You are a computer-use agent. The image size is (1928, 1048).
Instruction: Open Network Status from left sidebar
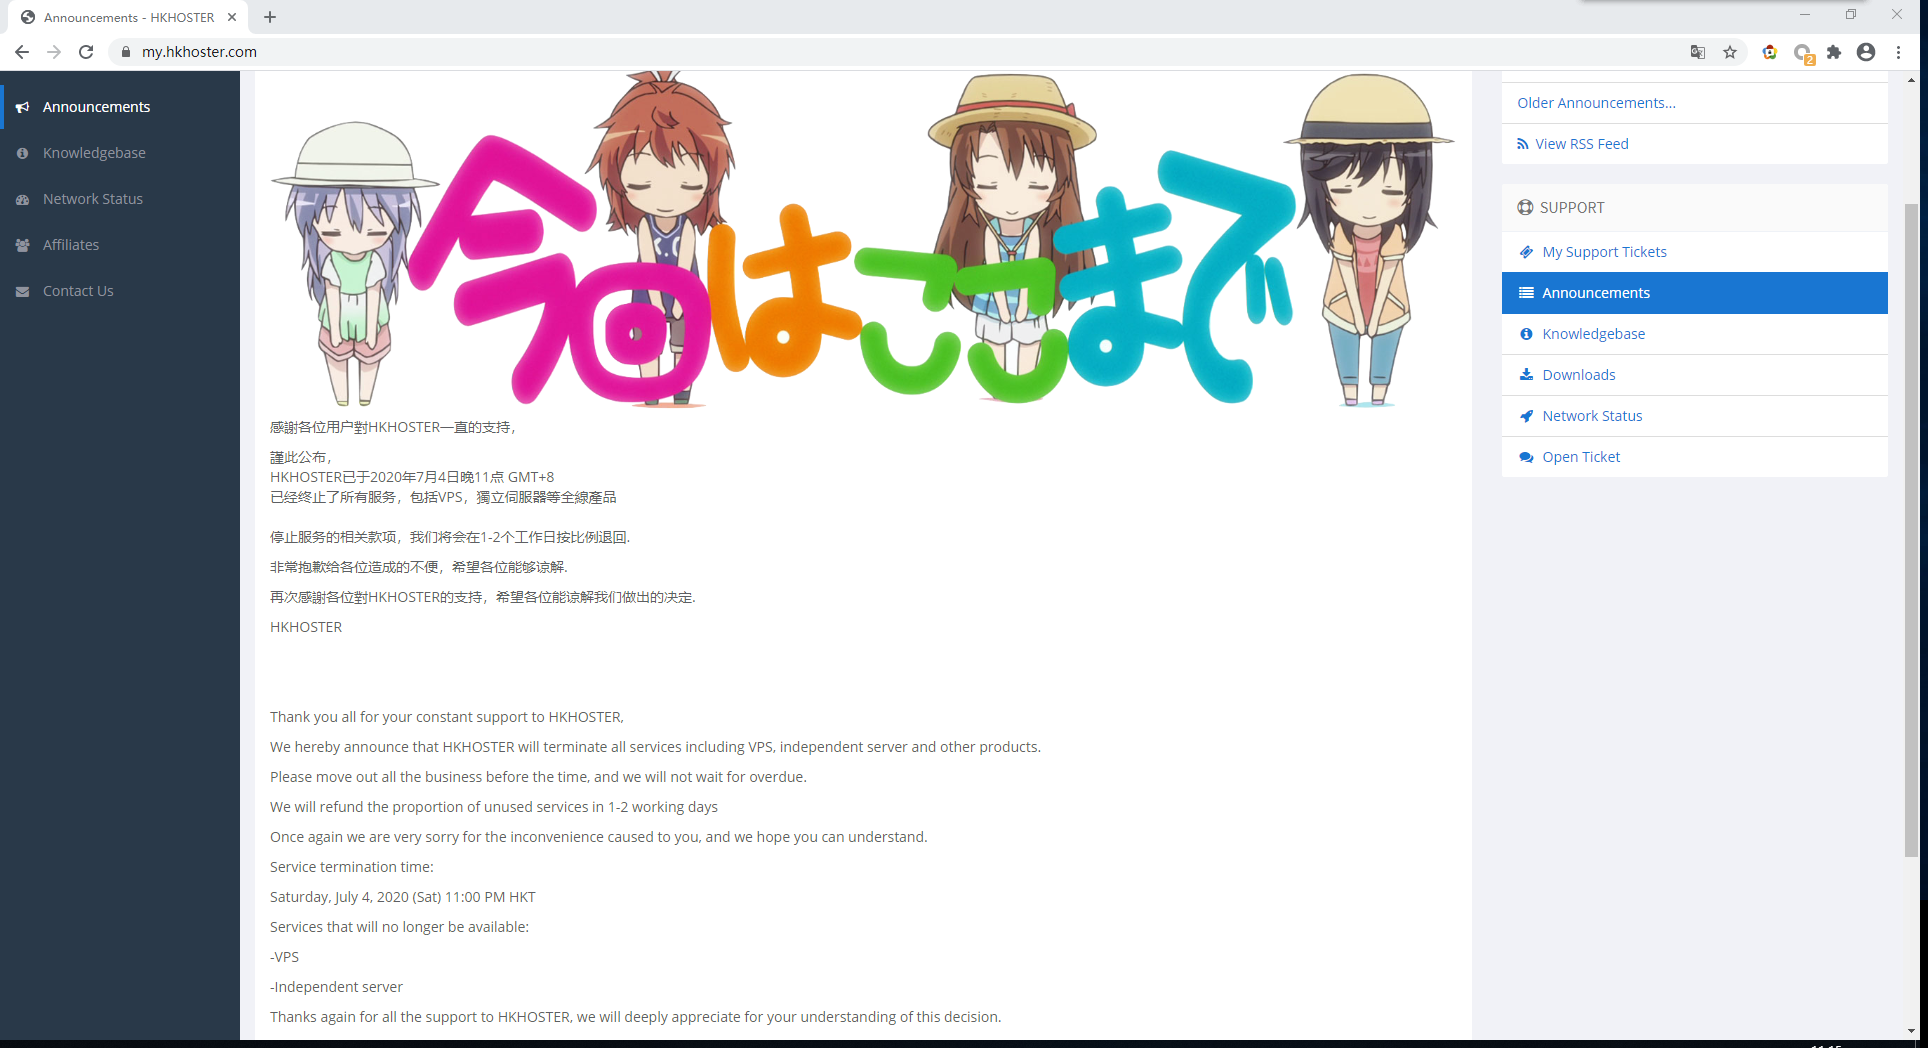120,199
